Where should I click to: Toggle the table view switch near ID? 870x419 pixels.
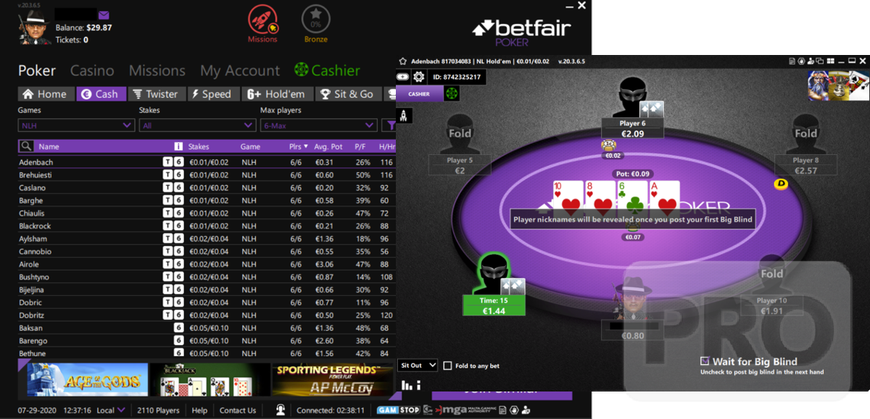(x=402, y=77)
